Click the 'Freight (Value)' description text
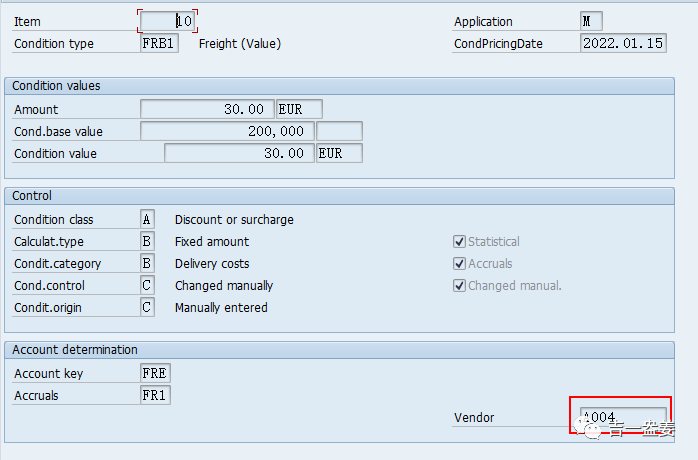Screen dimensions: 698x460 click(240, 44)
